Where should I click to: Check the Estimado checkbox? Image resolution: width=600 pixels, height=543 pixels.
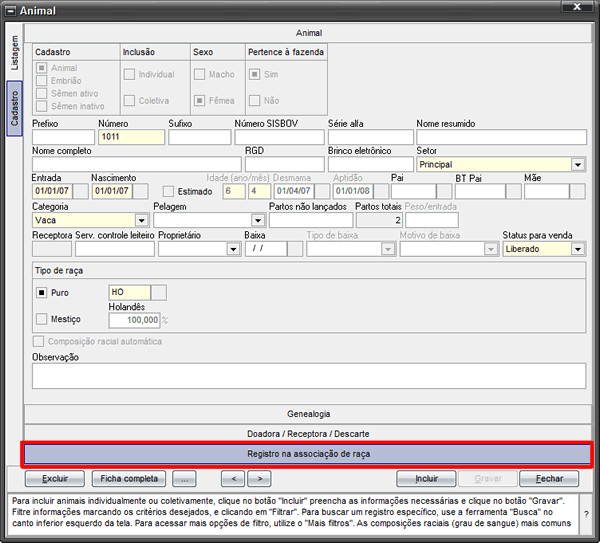point(168,191)
